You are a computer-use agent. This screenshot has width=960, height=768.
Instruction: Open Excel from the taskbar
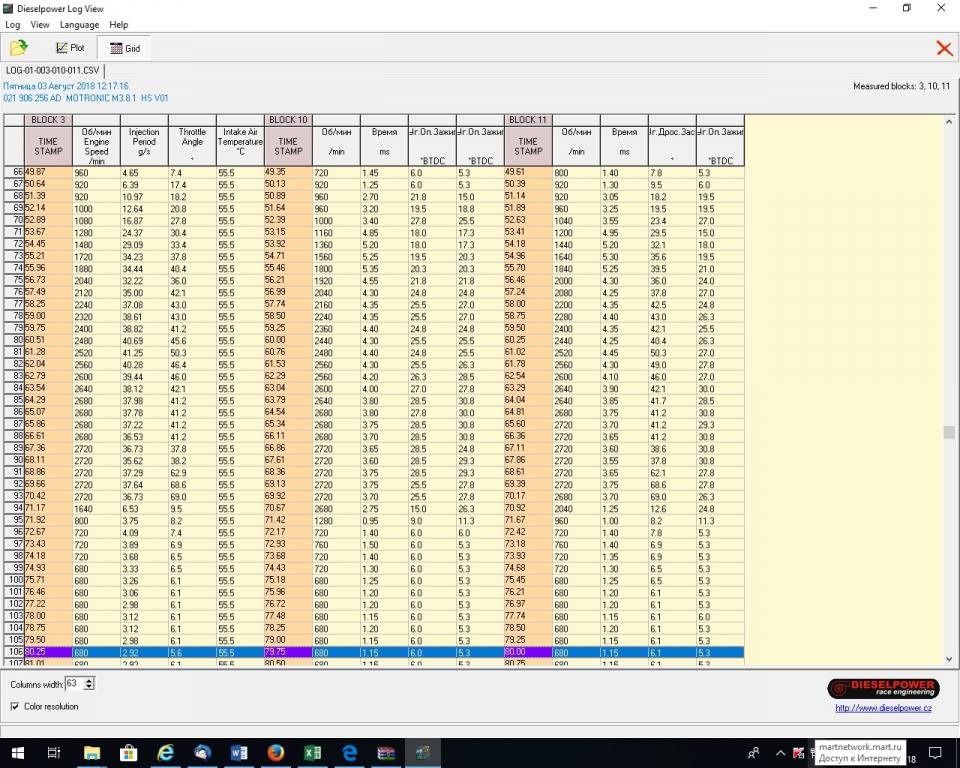(312, 753)
